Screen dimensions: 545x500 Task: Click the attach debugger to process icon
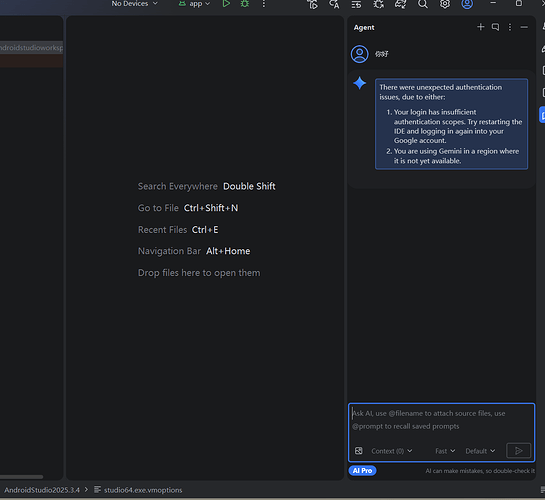(x=379, y=4)
